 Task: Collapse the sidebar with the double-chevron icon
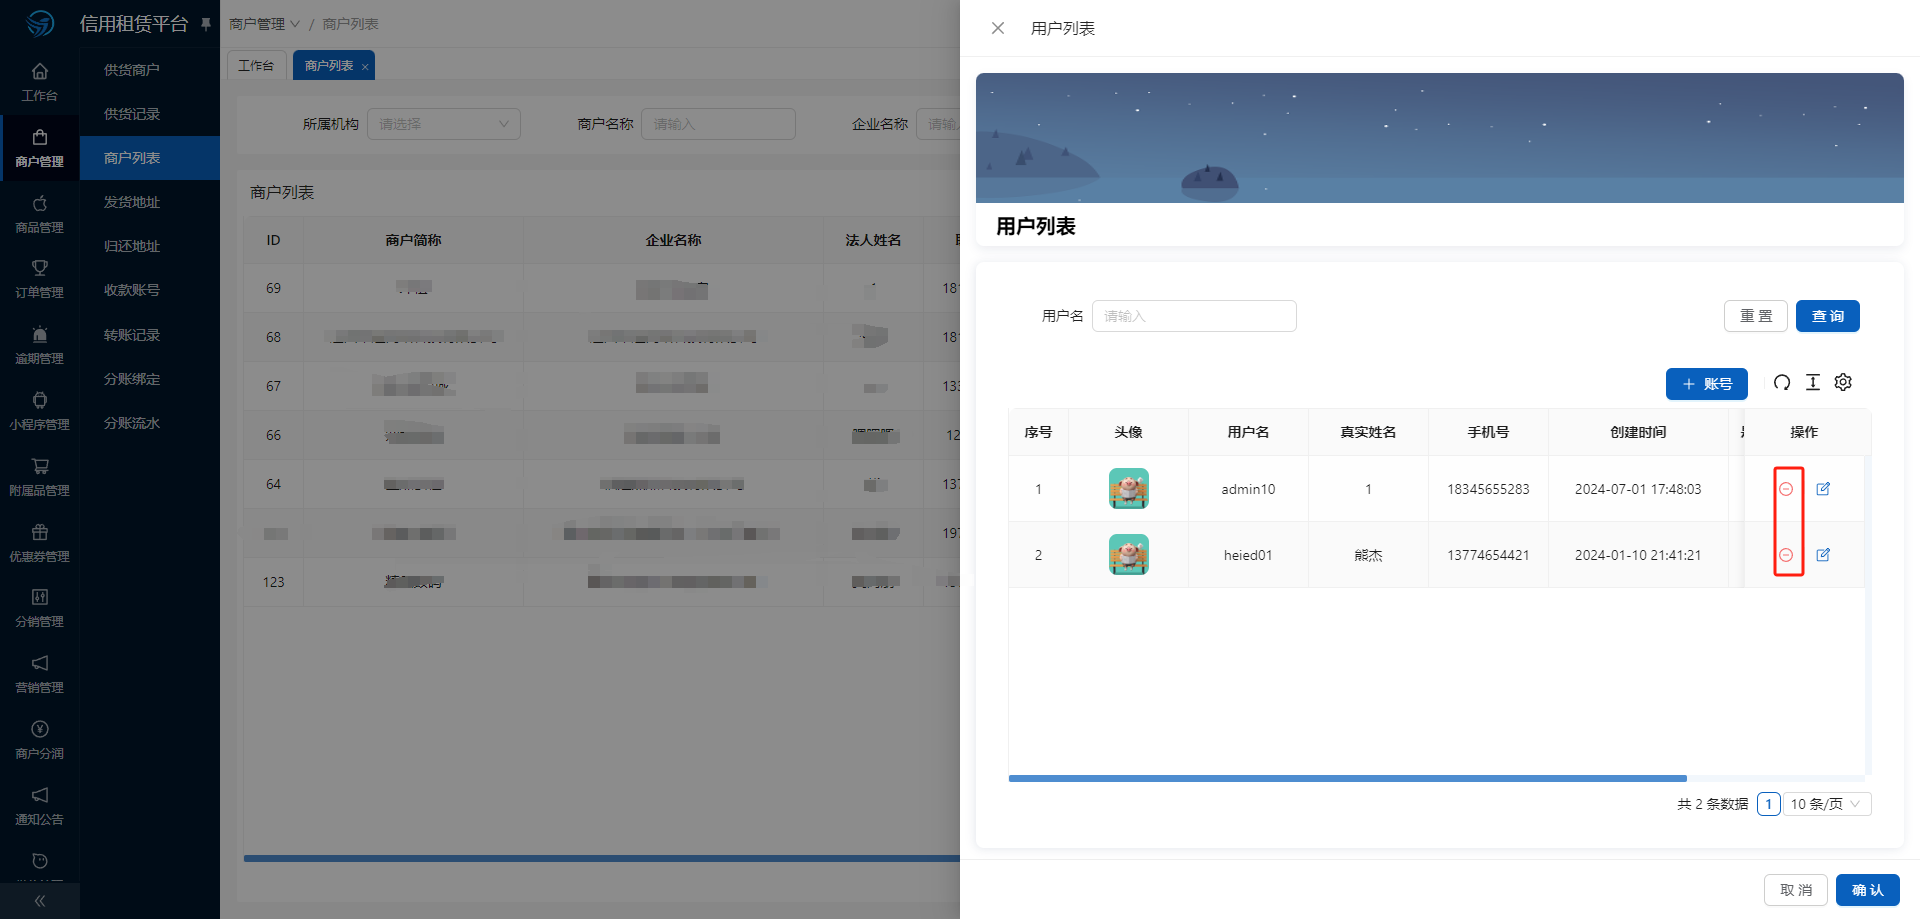coord(39,901)
